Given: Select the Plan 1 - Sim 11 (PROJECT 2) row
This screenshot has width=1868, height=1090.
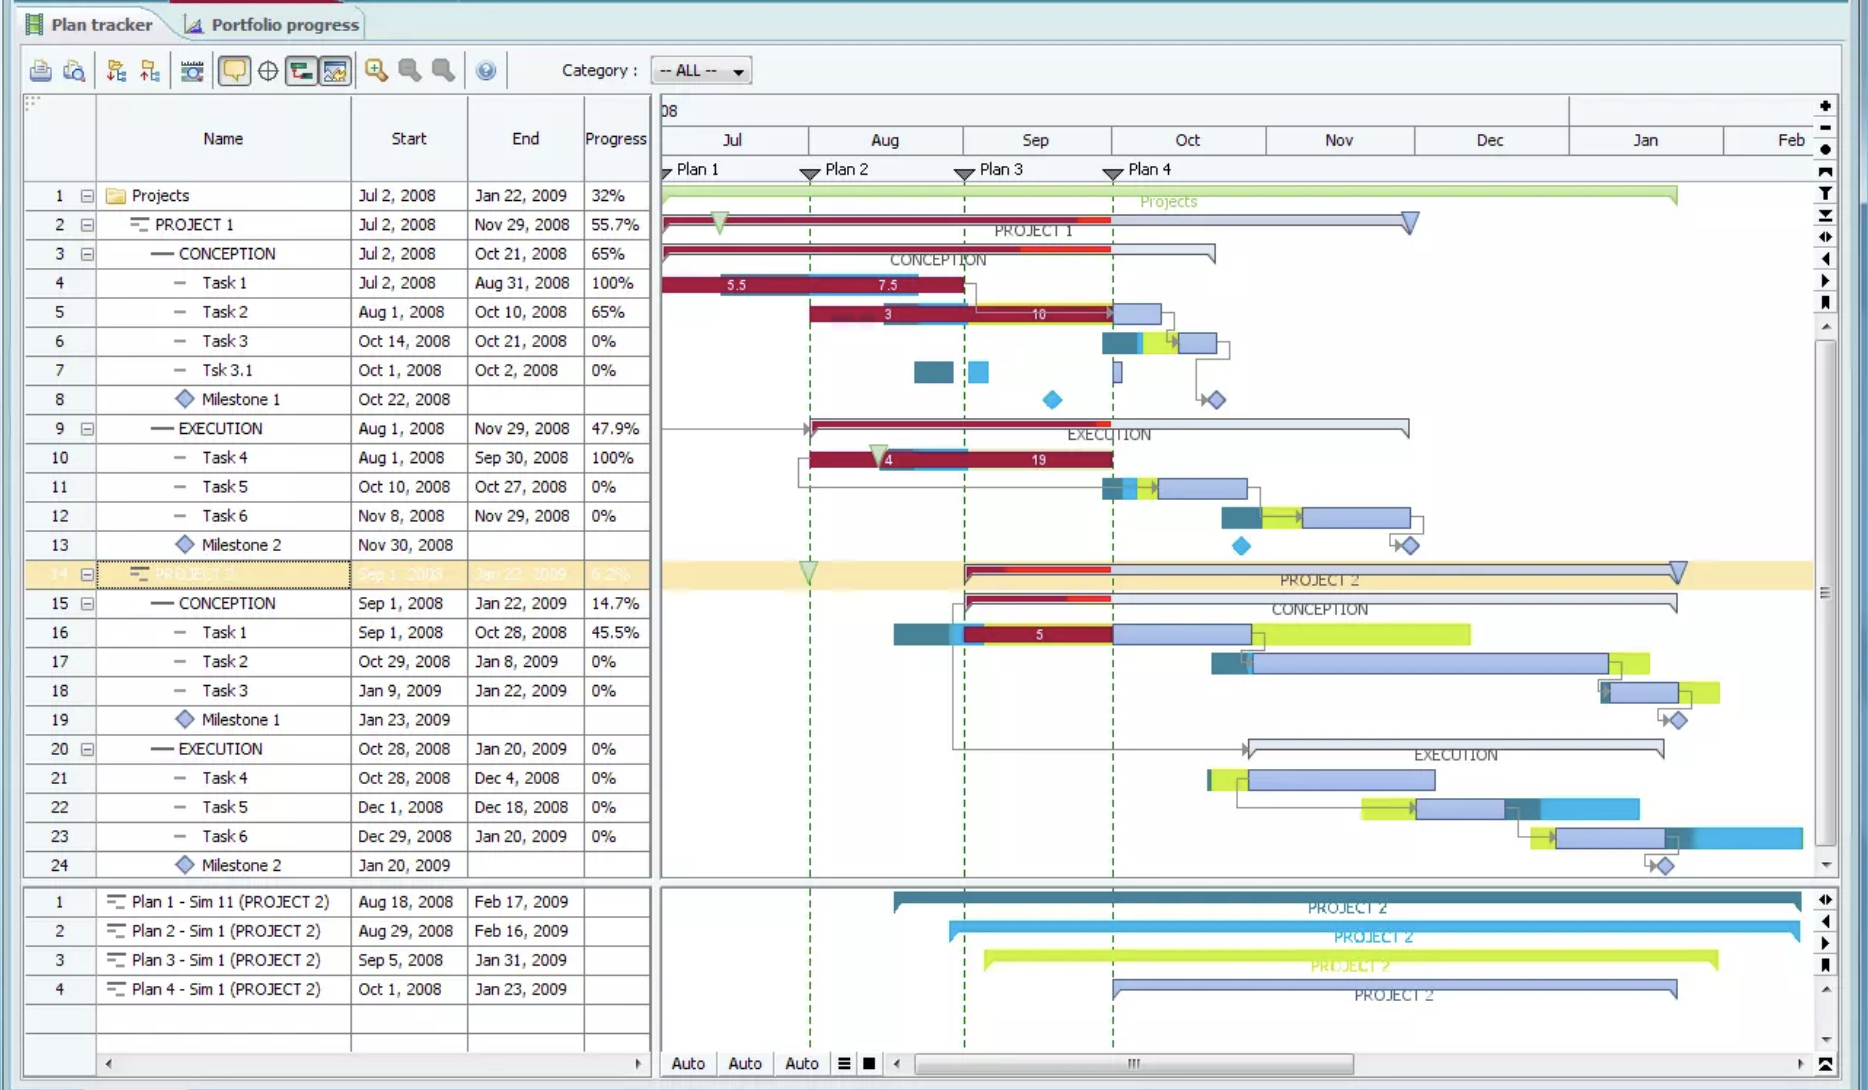Looking at the screenshot, I should (x=337, y=902).
